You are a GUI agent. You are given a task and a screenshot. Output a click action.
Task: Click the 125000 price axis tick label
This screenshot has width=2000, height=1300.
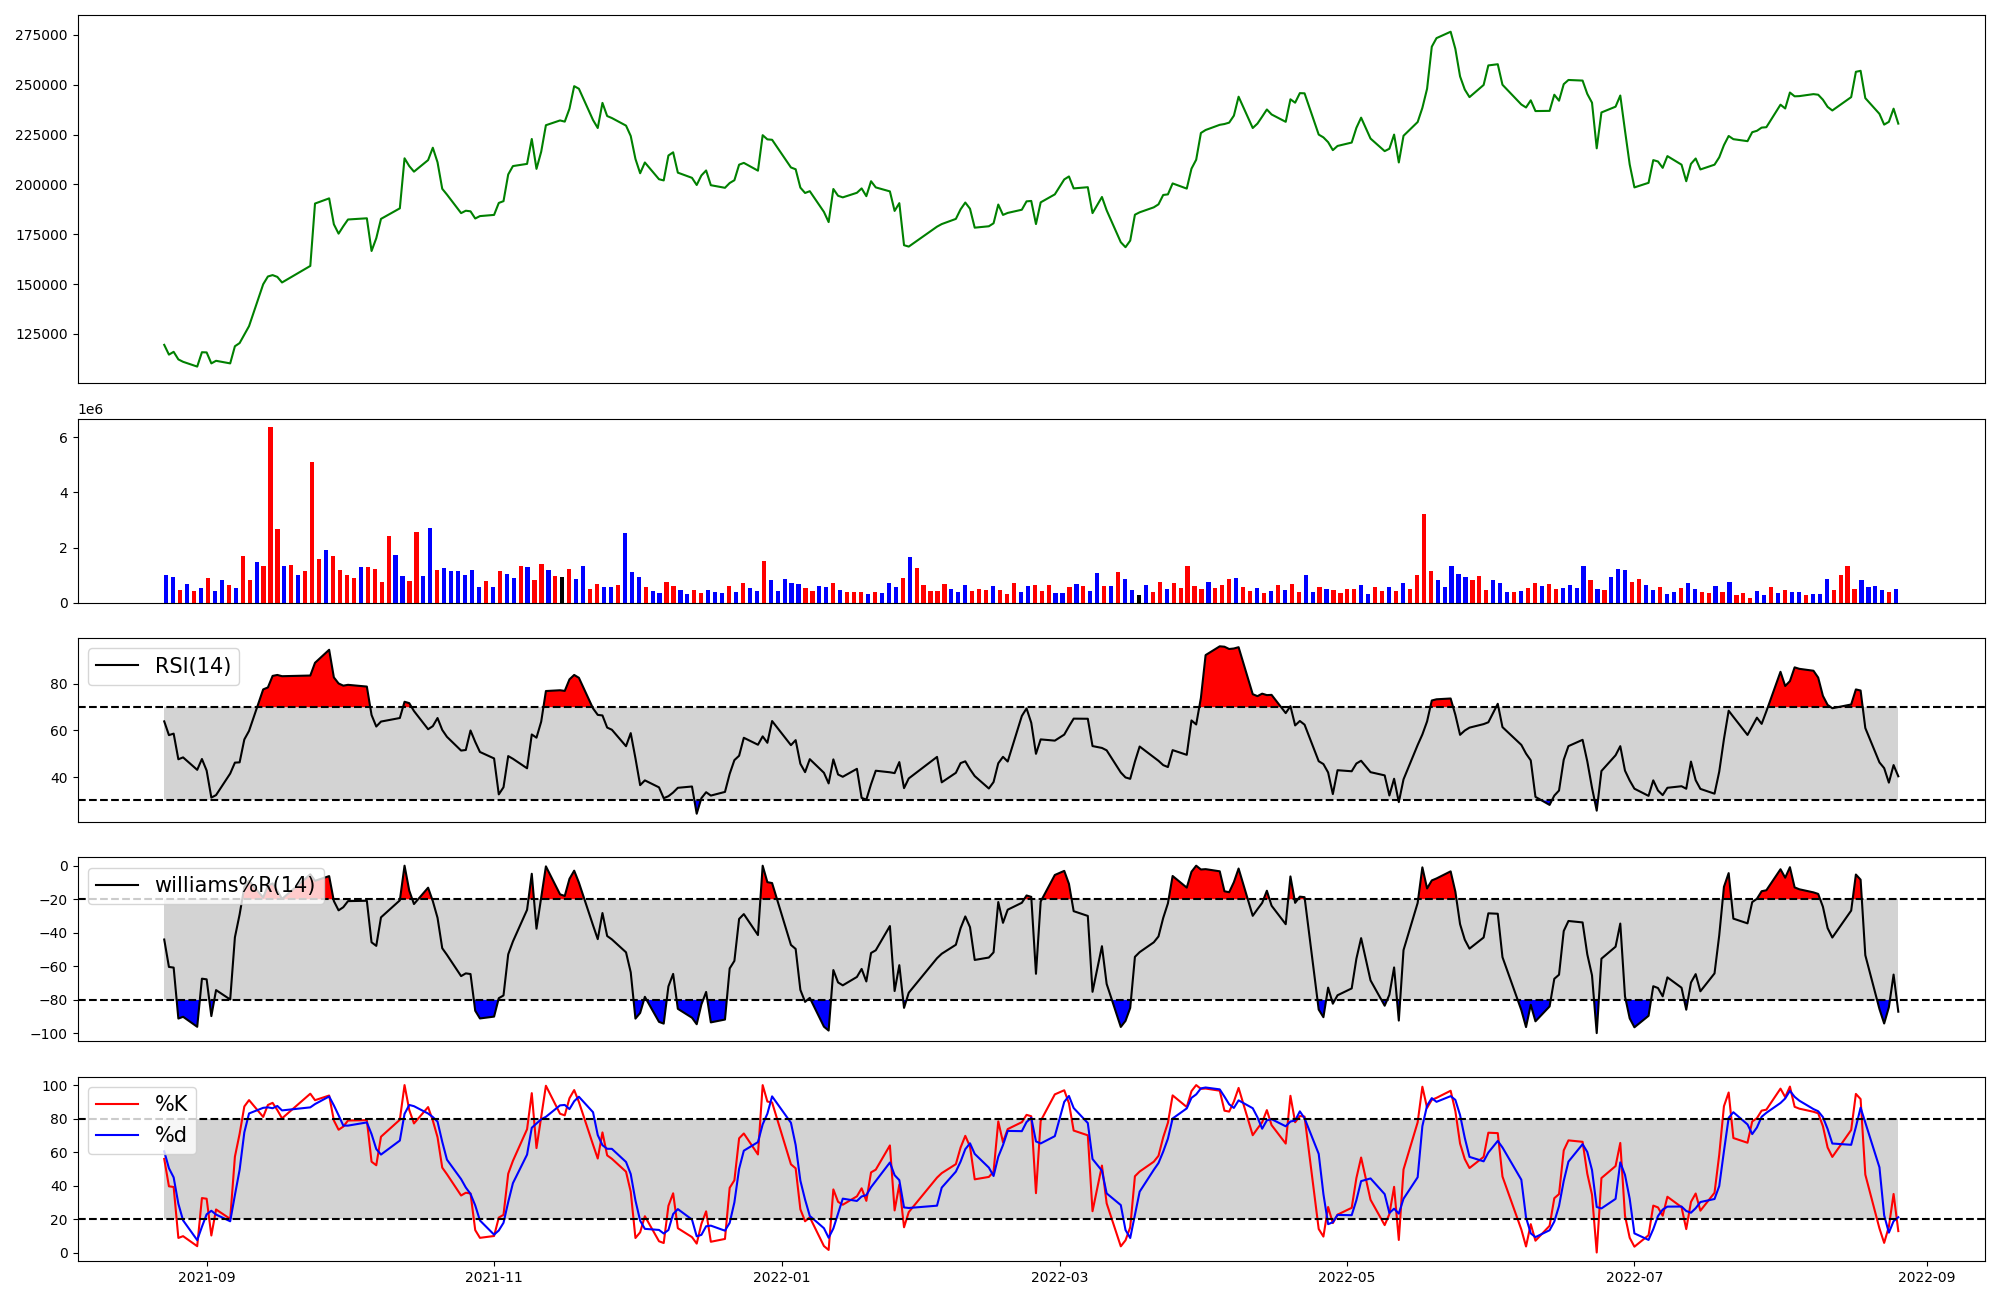click(41, 335)
